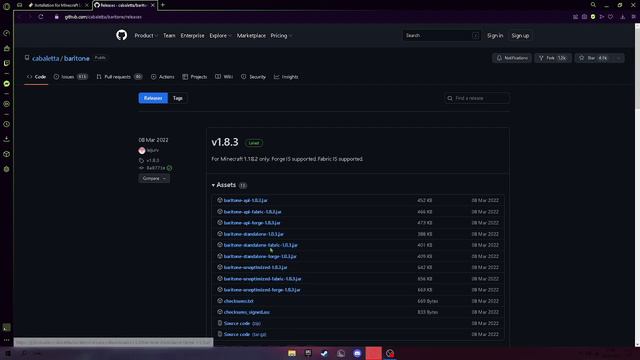Open the Twitch icon in the browser sidebar
The width and height of the screenshot is (640, 360).
coord(7,63)
